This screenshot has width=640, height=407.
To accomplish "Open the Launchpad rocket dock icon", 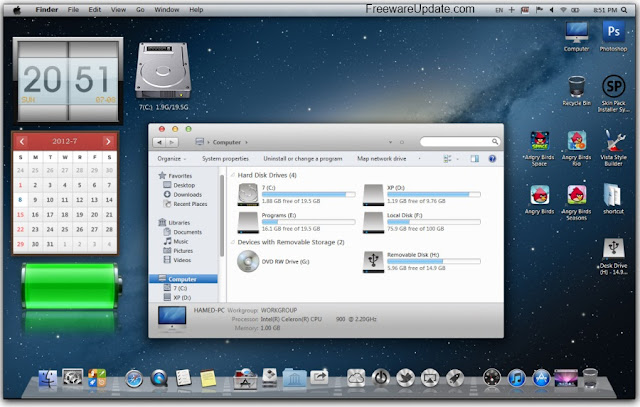I will [x=455, y=378].
